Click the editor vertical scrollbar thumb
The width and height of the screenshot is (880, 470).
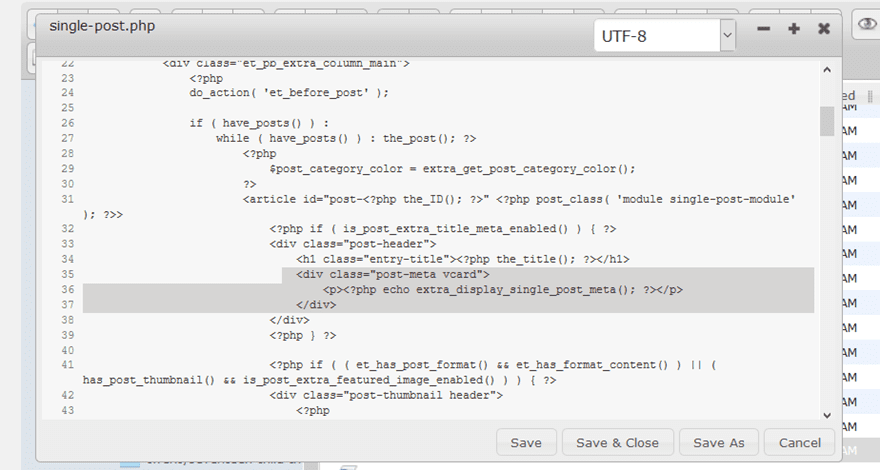(827, 120)
